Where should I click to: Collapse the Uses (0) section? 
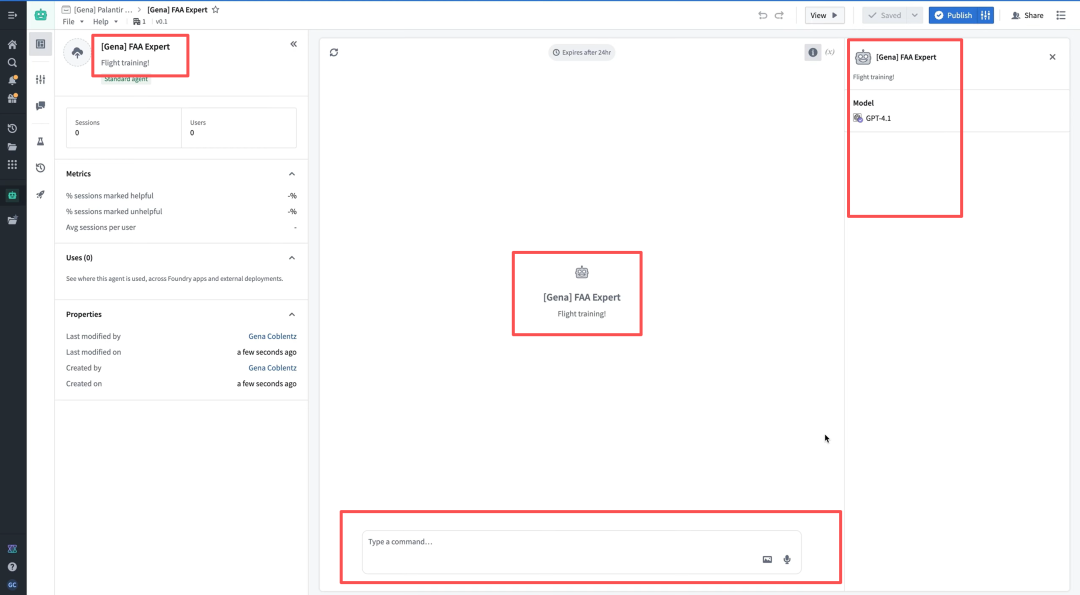292,258
